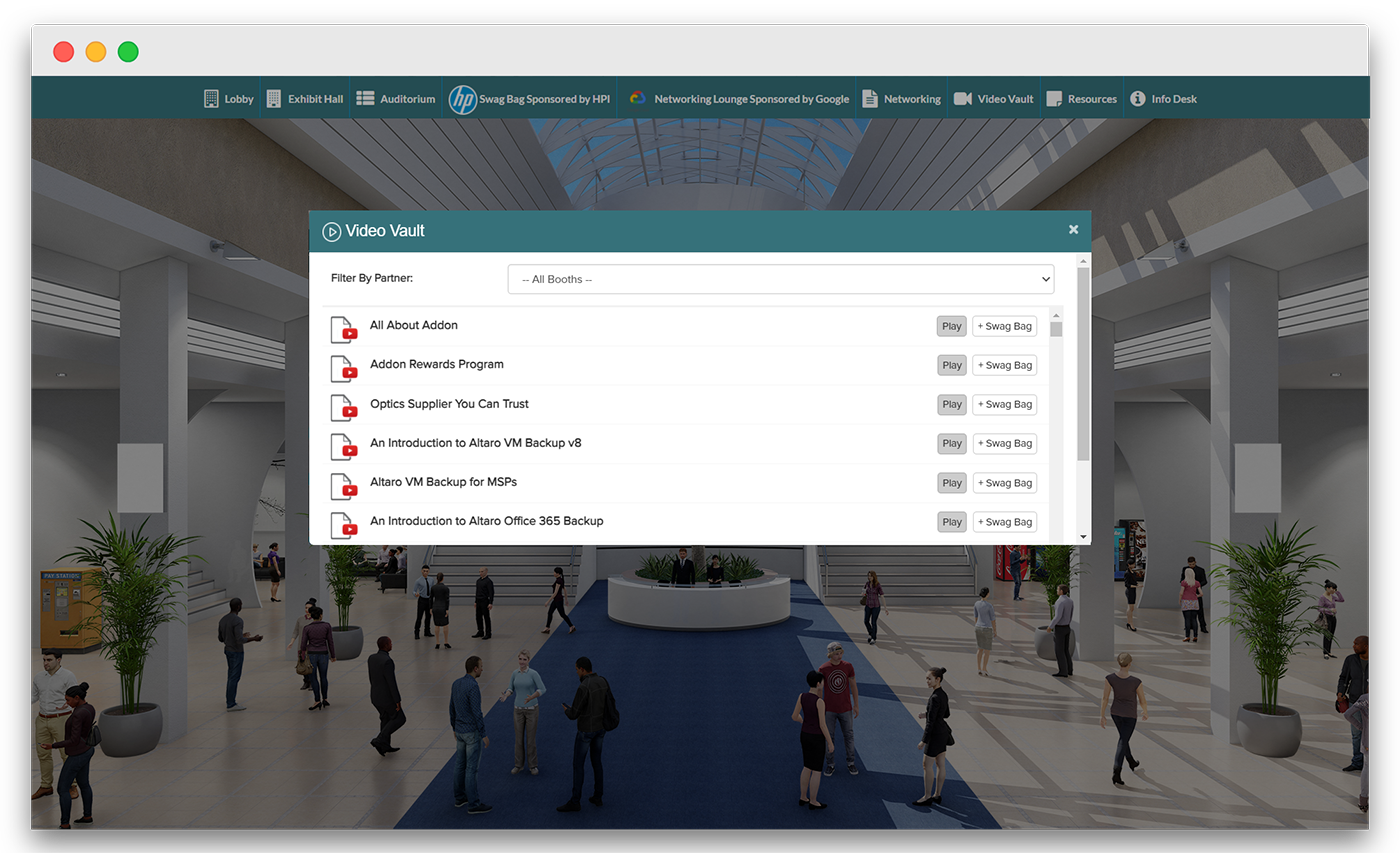Open the Filter By Partner booth dropdown
Viewport: 1400px width, 853px height.
782,279
